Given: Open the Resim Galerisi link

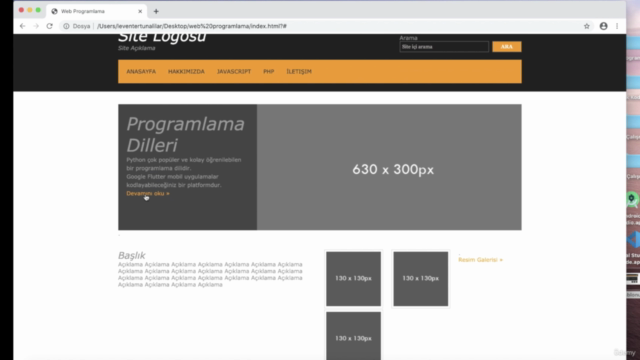Looking at the screenshot, I should [480, 260].
